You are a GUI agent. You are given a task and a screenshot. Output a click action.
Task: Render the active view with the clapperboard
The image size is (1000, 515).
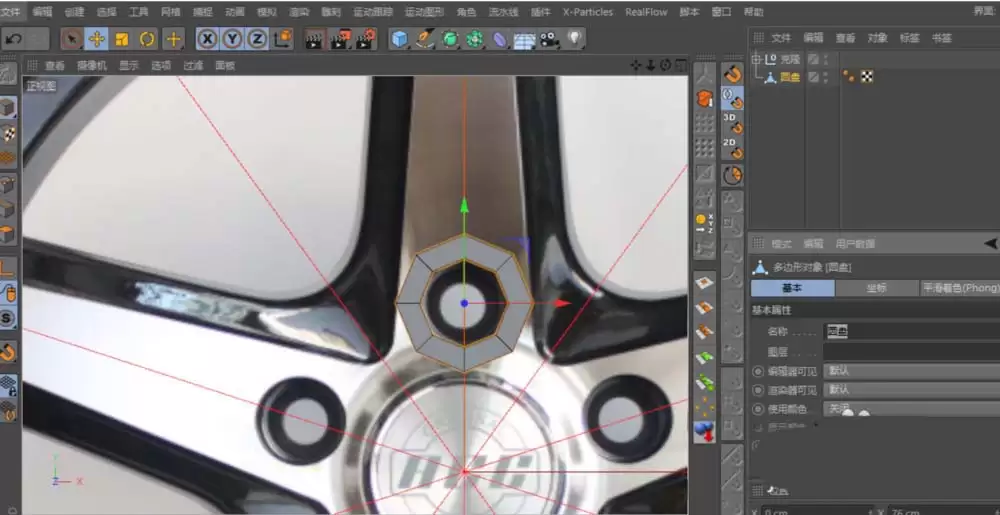(x=314, y=40)
